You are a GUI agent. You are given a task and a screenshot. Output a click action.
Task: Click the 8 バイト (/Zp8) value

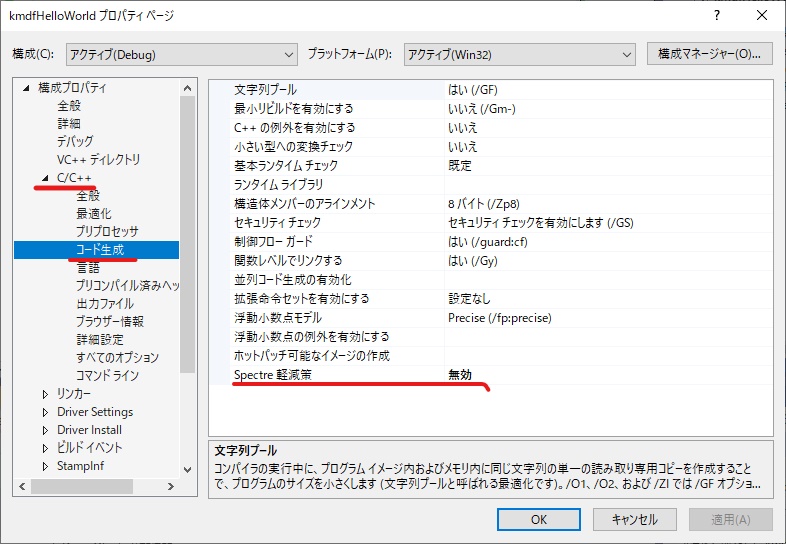point(484,204)
